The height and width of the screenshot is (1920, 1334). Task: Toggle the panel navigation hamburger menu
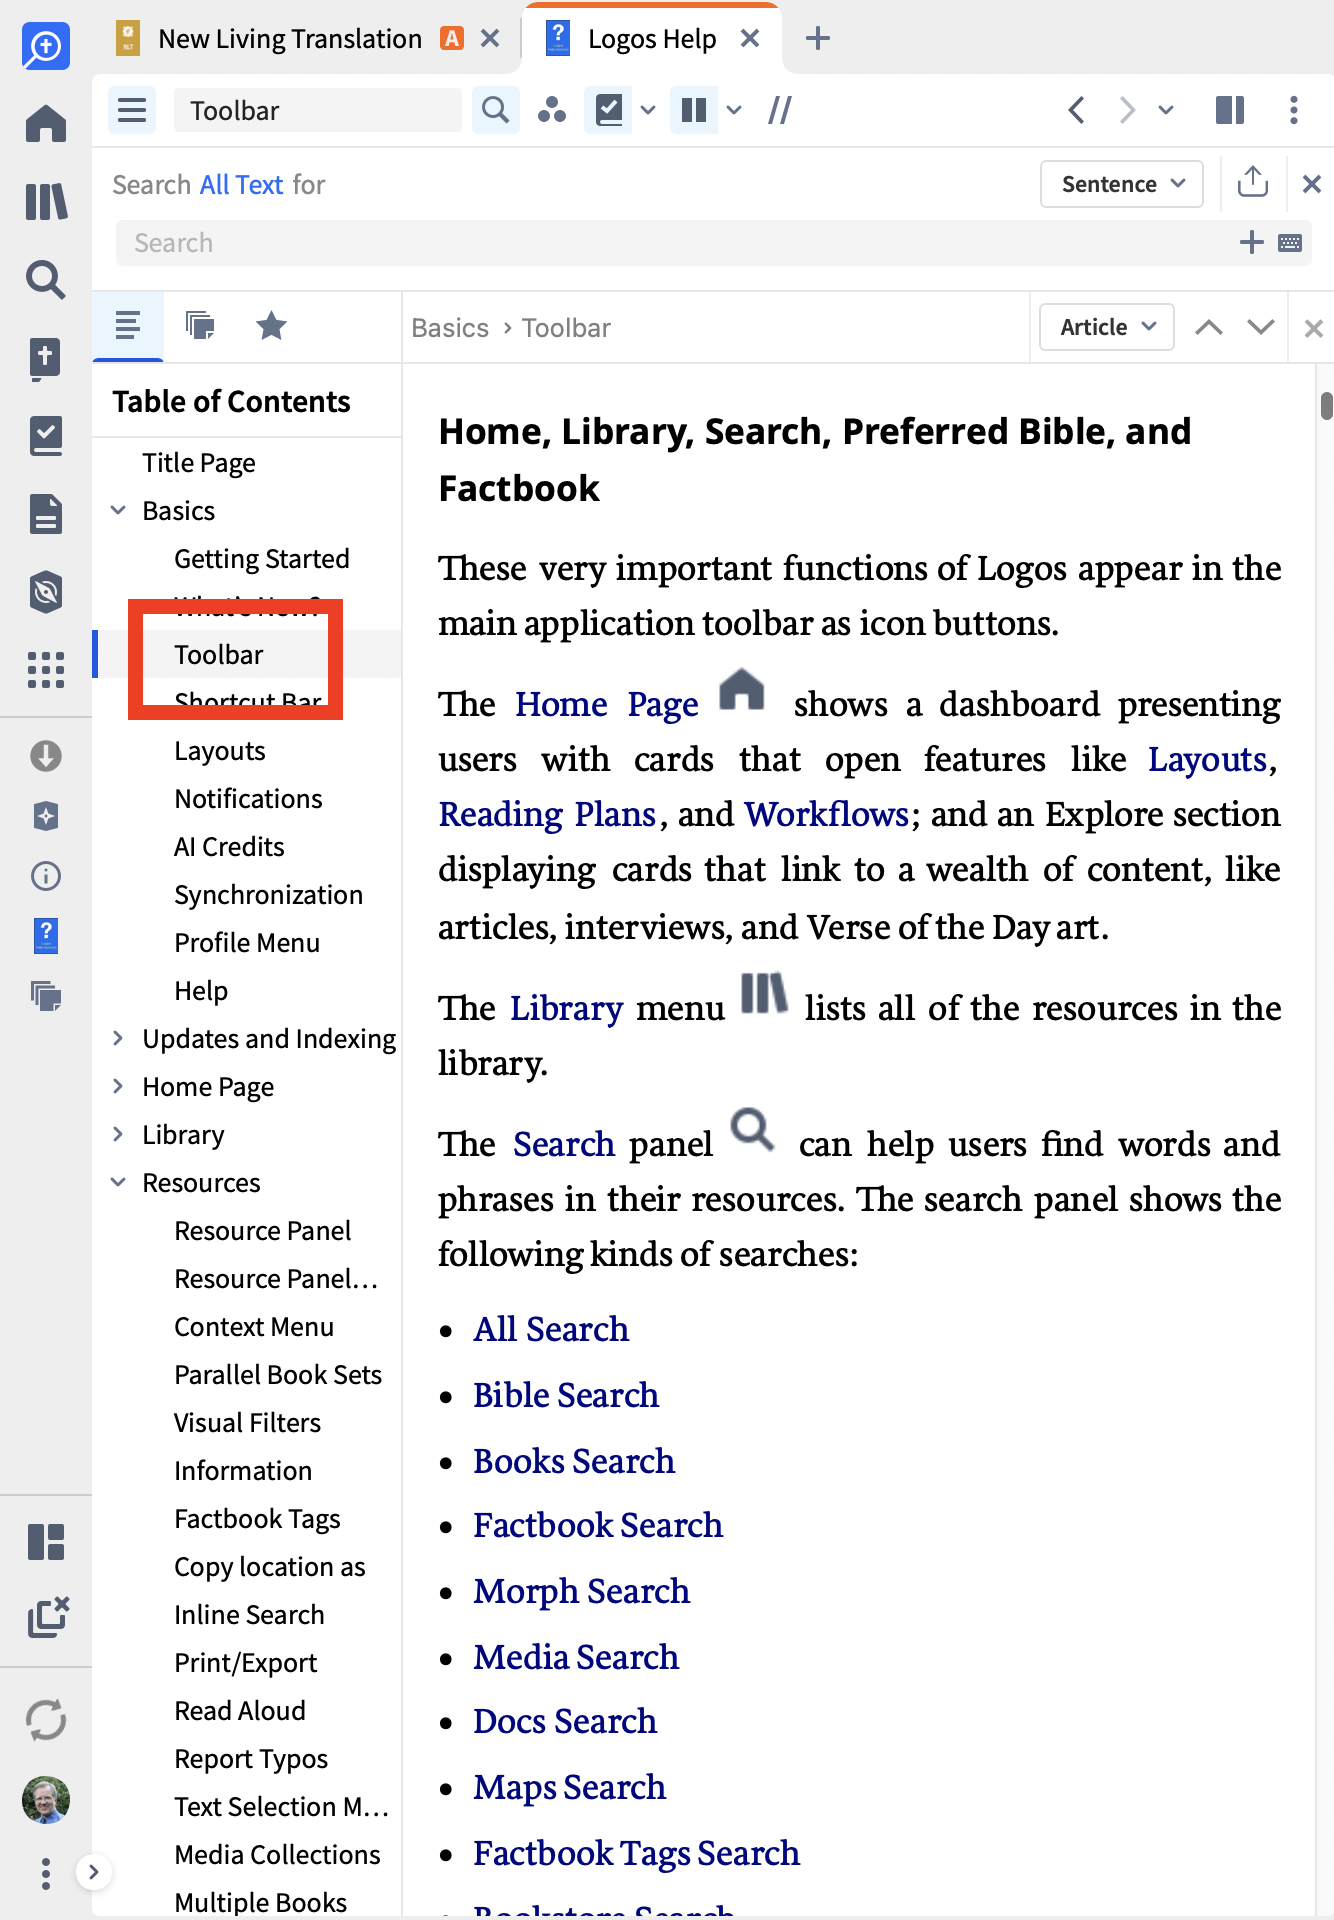(x=132, y=110)
